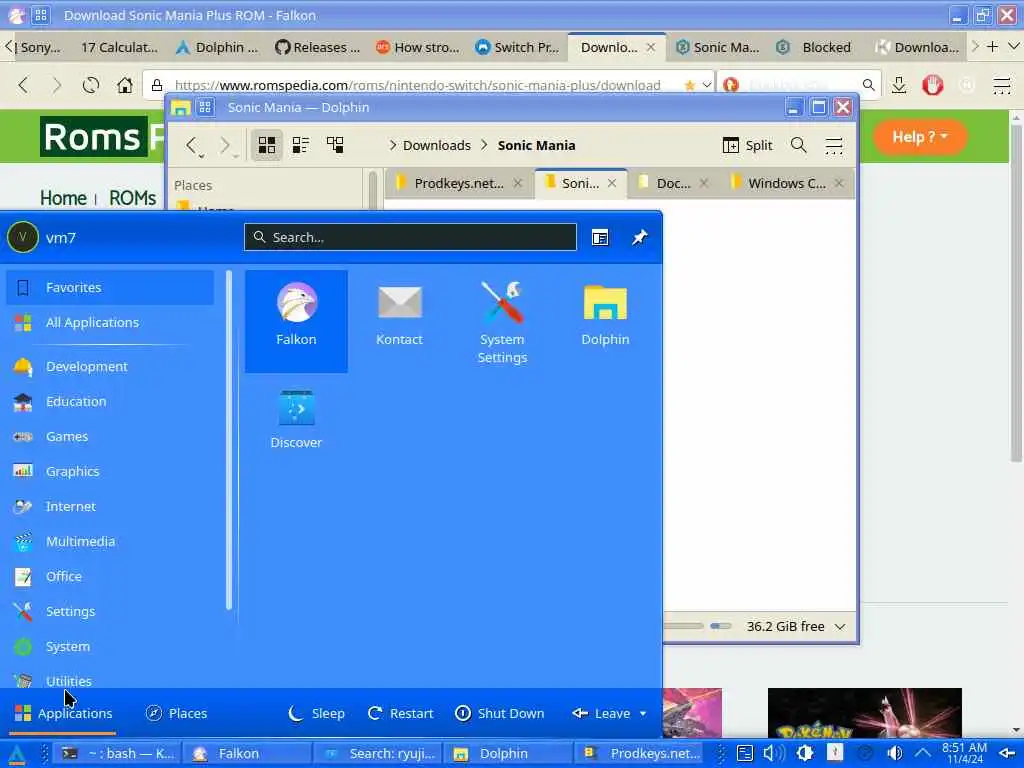This screenshot has width=1024, height=768.
Task: Go back in Falkon browser
Action: click(x=24, y=85)
